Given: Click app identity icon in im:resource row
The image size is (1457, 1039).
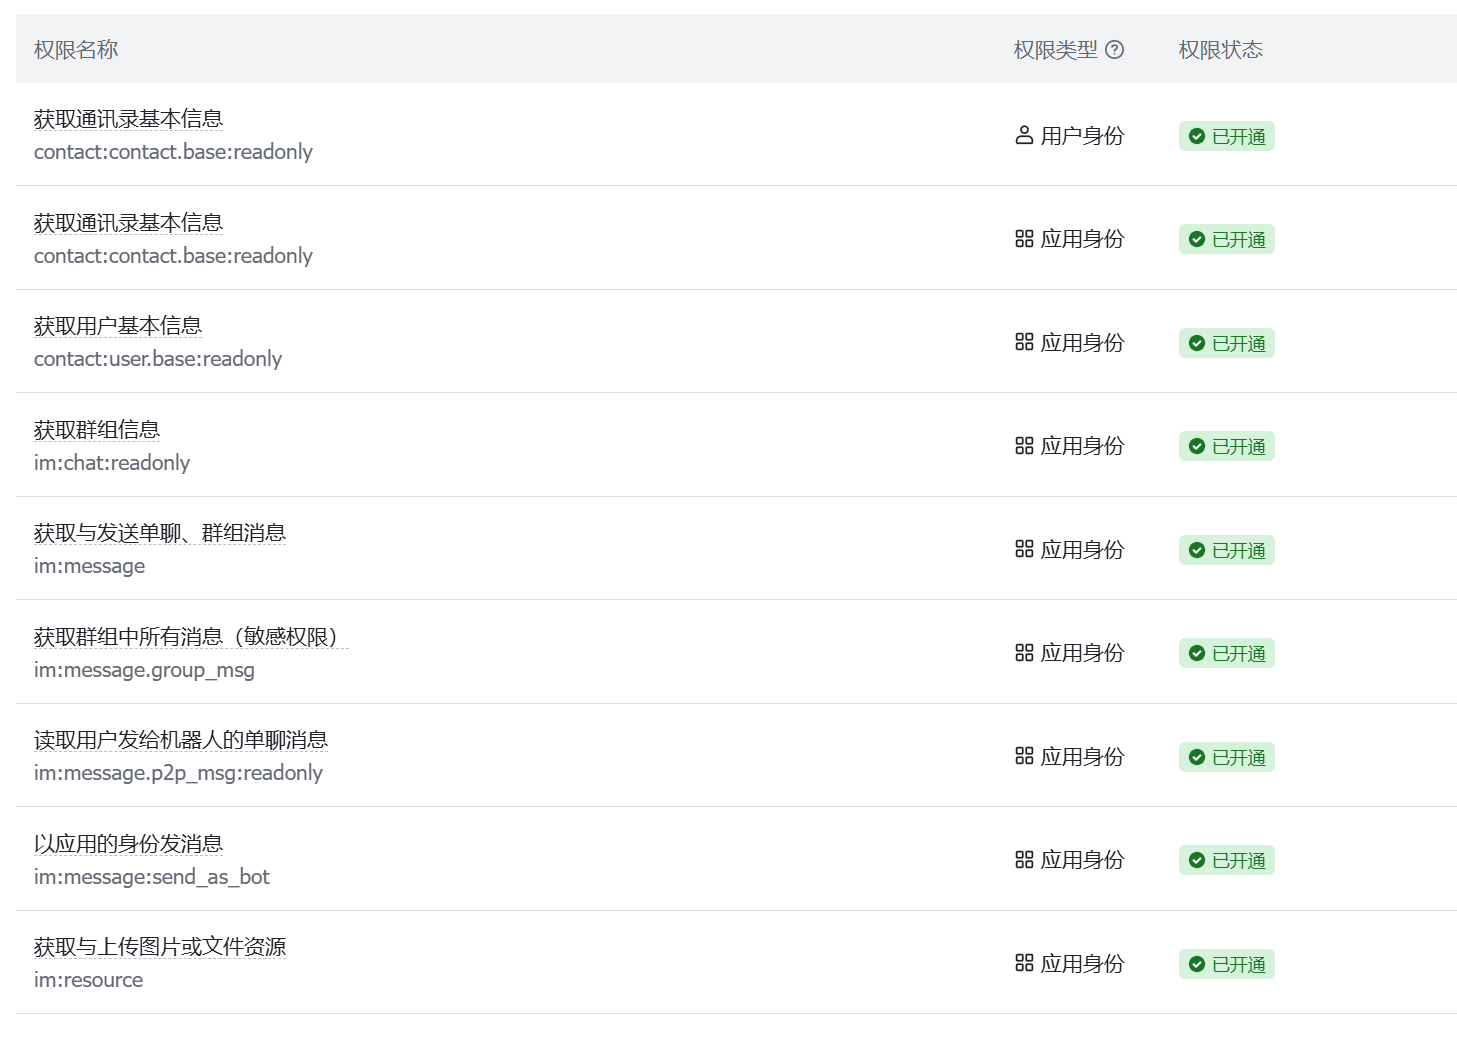Looking at the screenshot, I should point(1024,963).
